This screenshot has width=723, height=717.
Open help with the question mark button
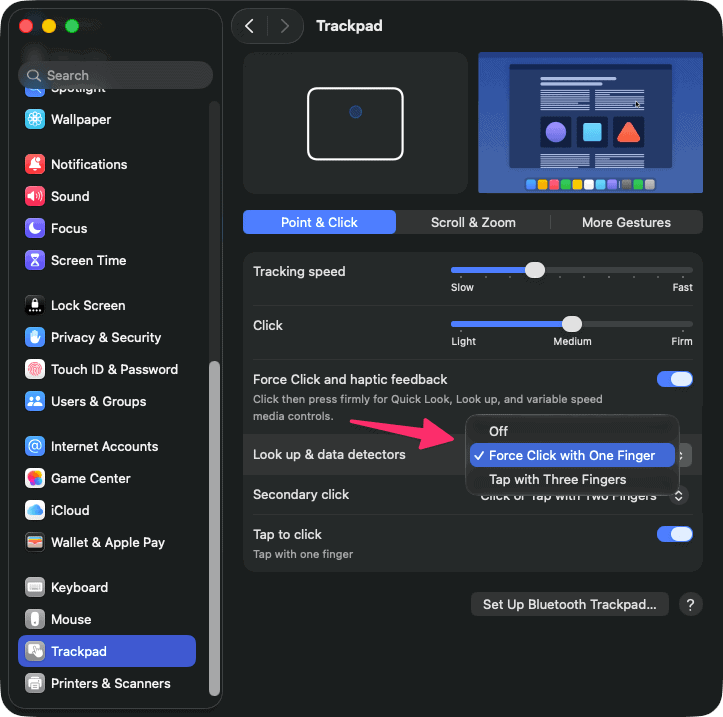[x=690, y=604]
